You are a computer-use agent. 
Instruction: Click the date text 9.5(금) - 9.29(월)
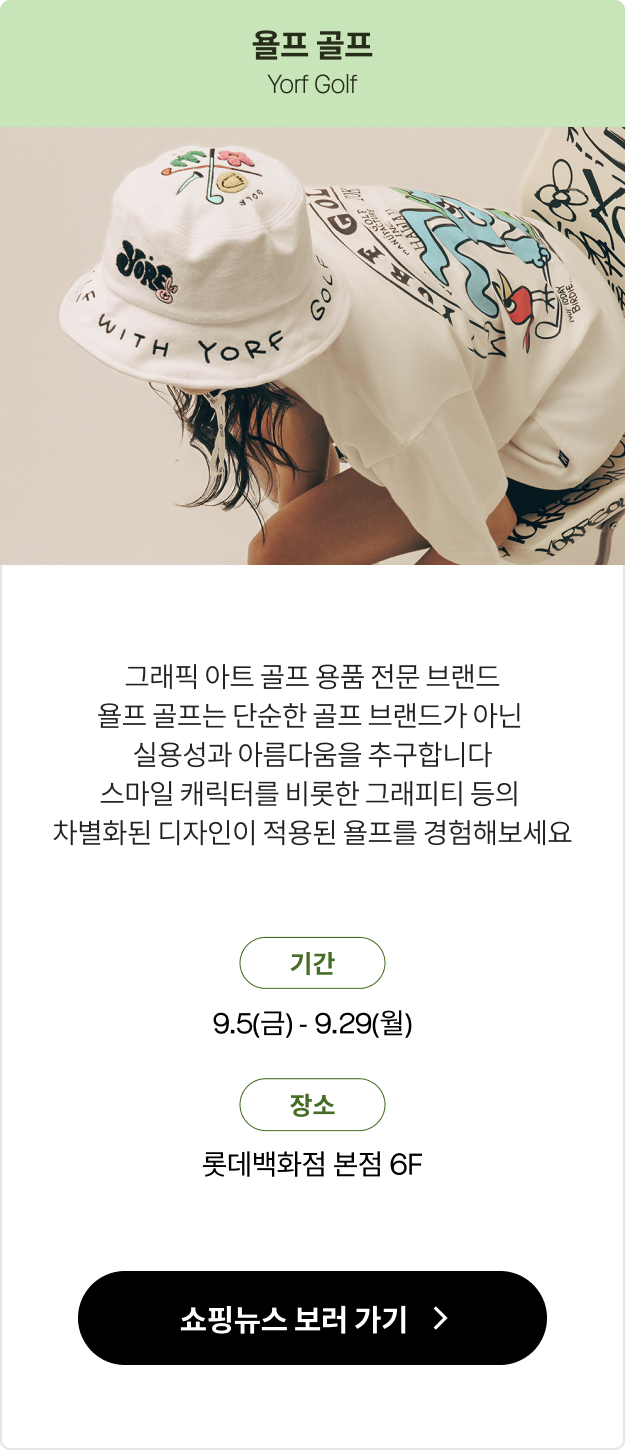(x=312, y=1024)
